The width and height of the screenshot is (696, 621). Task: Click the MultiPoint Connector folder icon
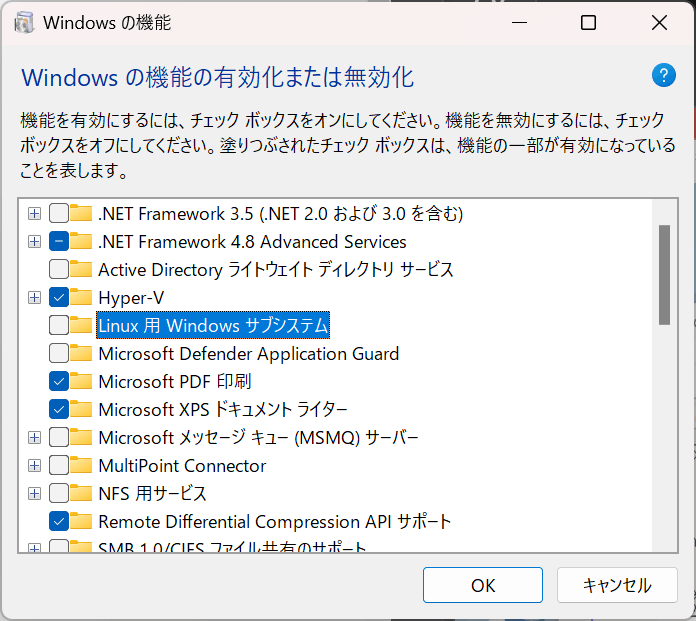81,465
